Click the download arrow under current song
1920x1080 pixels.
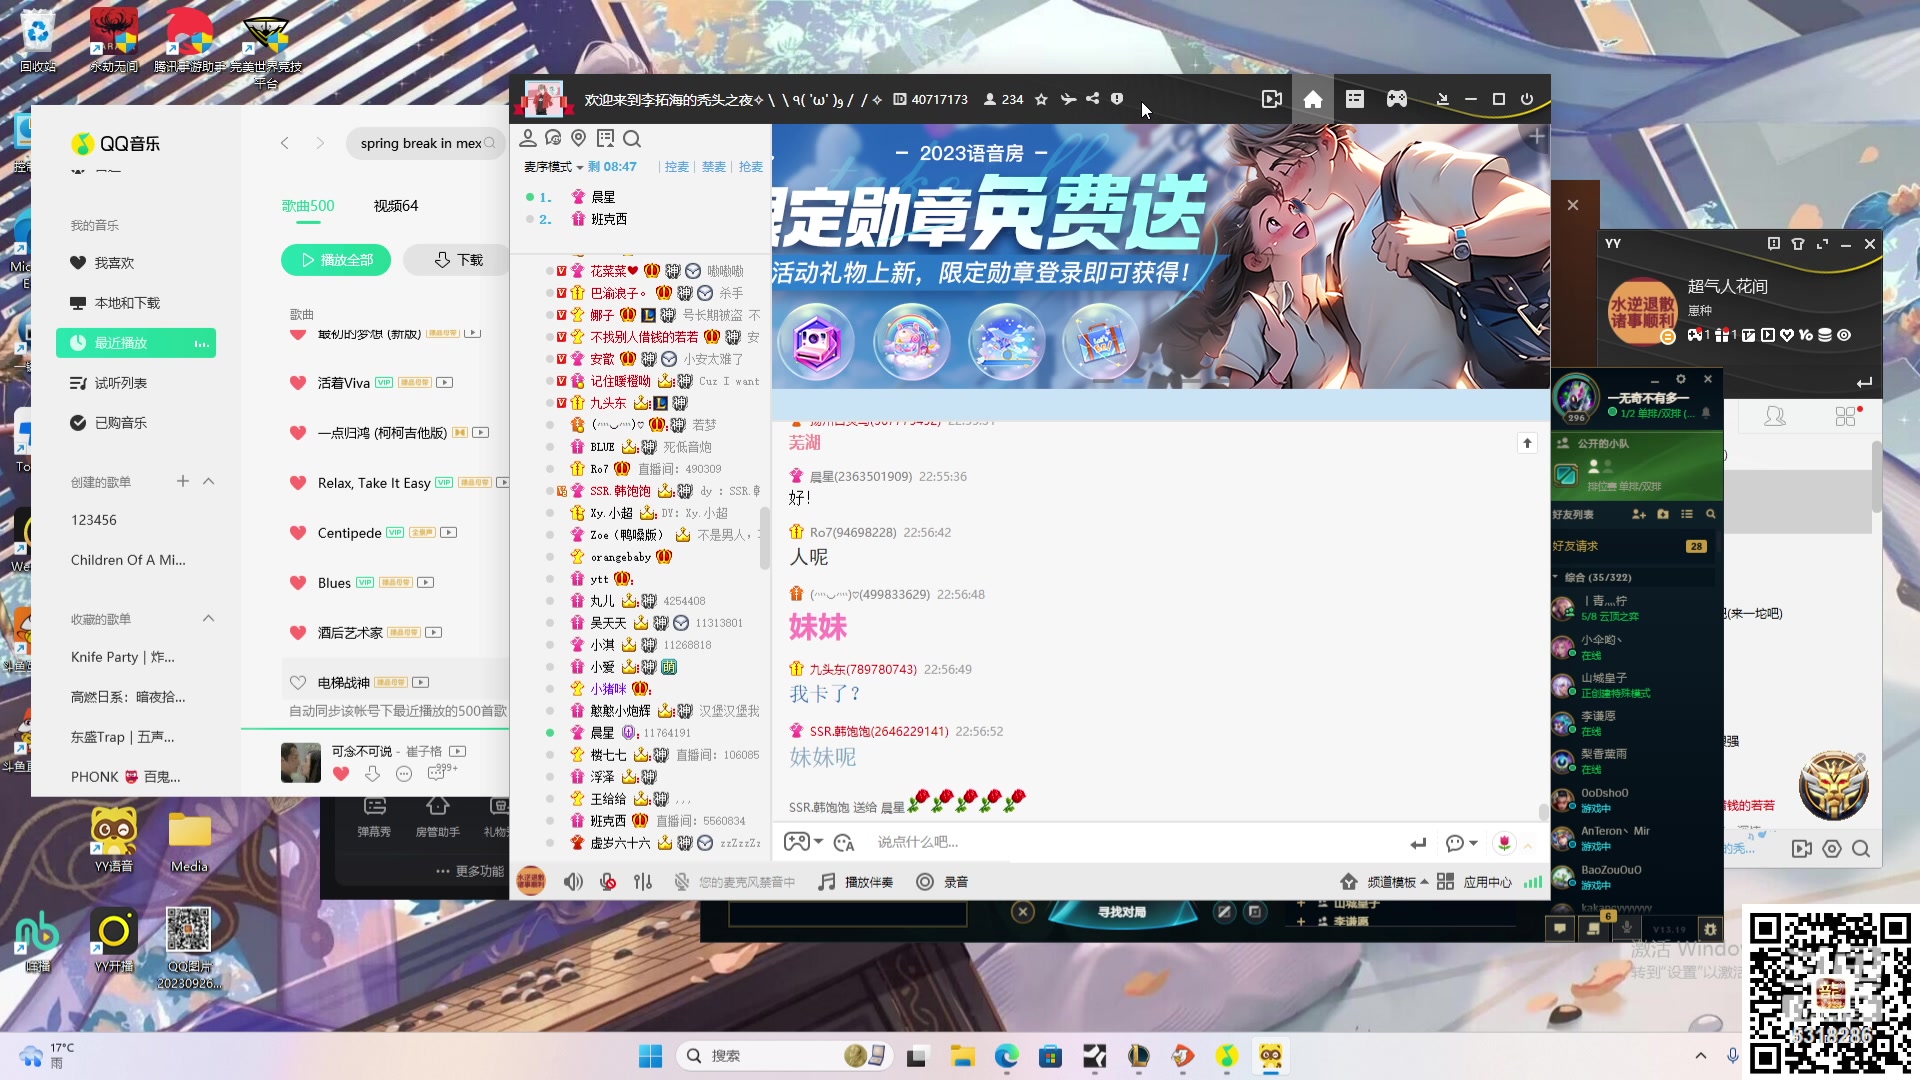372,774
